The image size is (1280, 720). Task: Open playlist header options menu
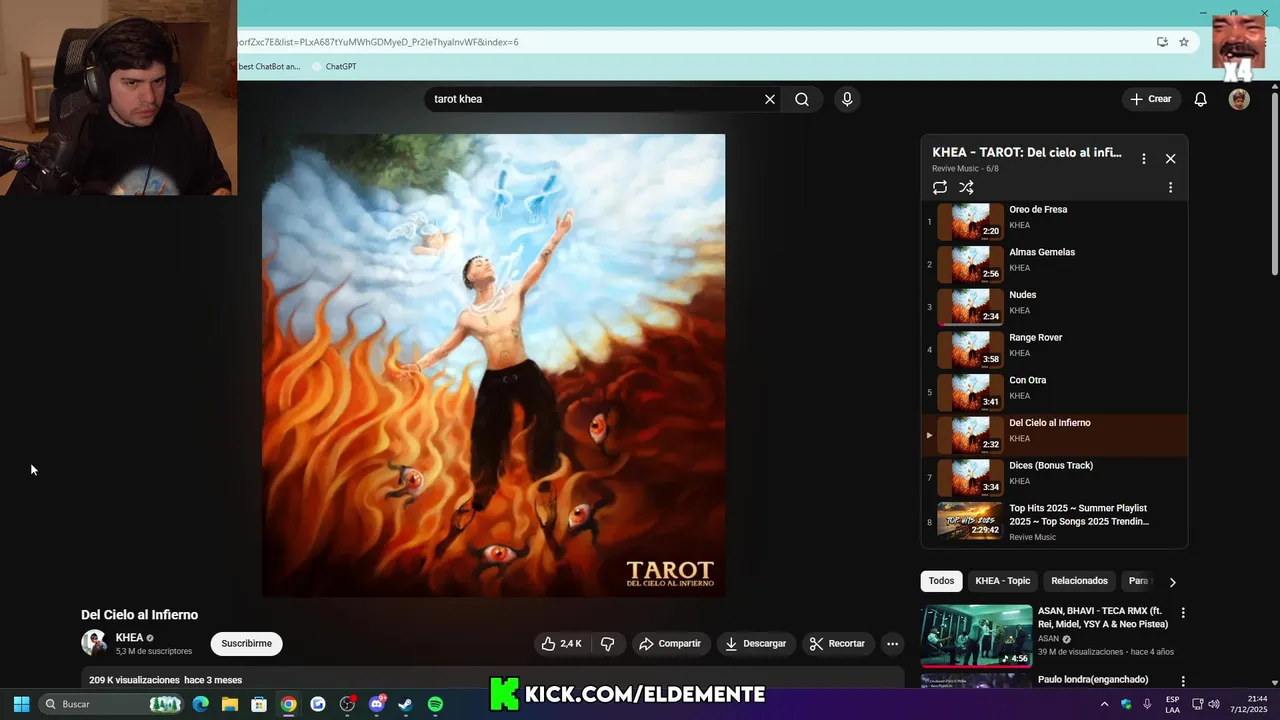[x=1144, y=158]
